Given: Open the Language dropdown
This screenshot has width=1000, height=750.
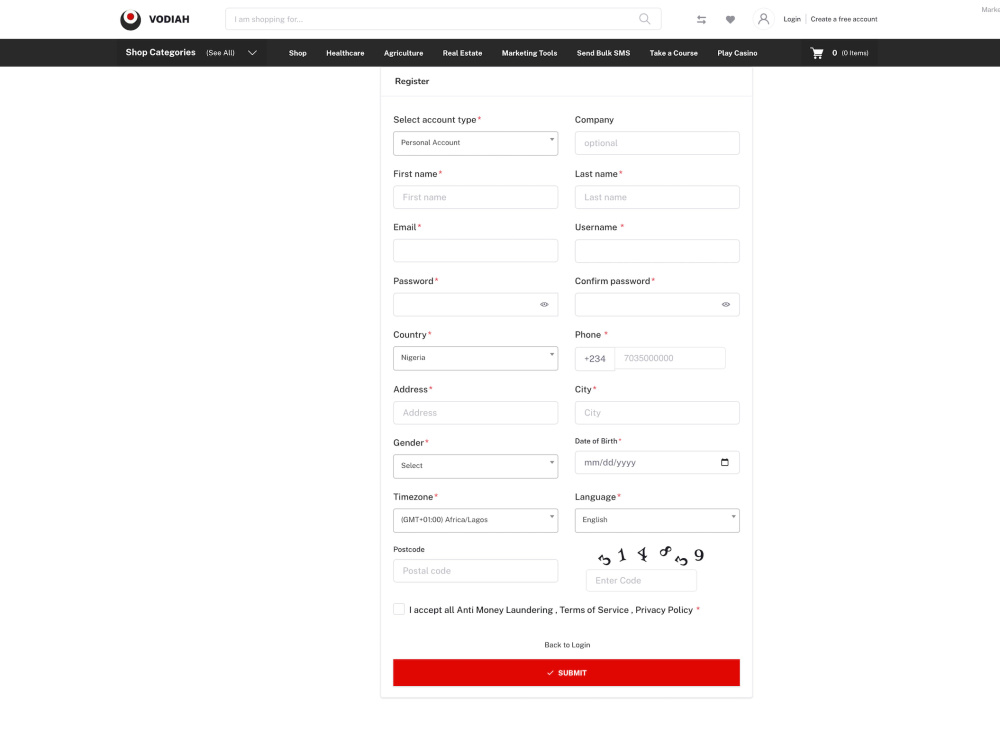Looking at the screenshot, I should [657, 520].
